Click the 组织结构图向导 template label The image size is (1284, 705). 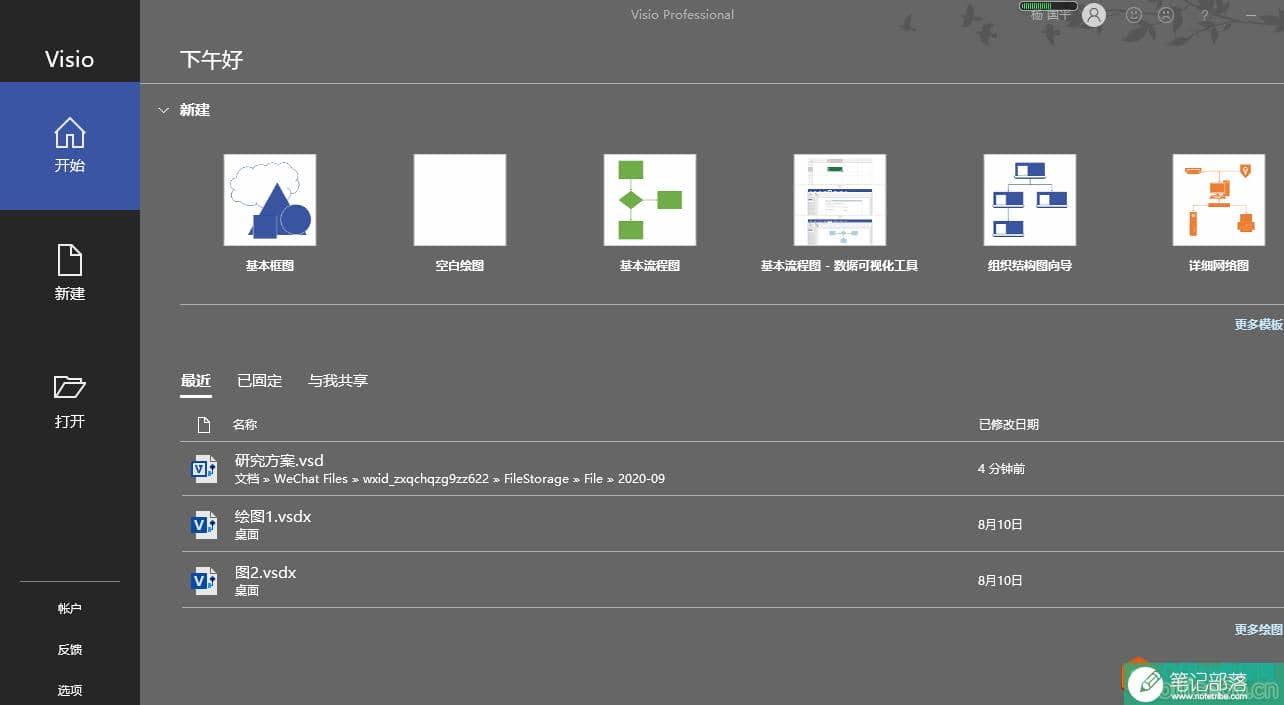[1030, 266]
